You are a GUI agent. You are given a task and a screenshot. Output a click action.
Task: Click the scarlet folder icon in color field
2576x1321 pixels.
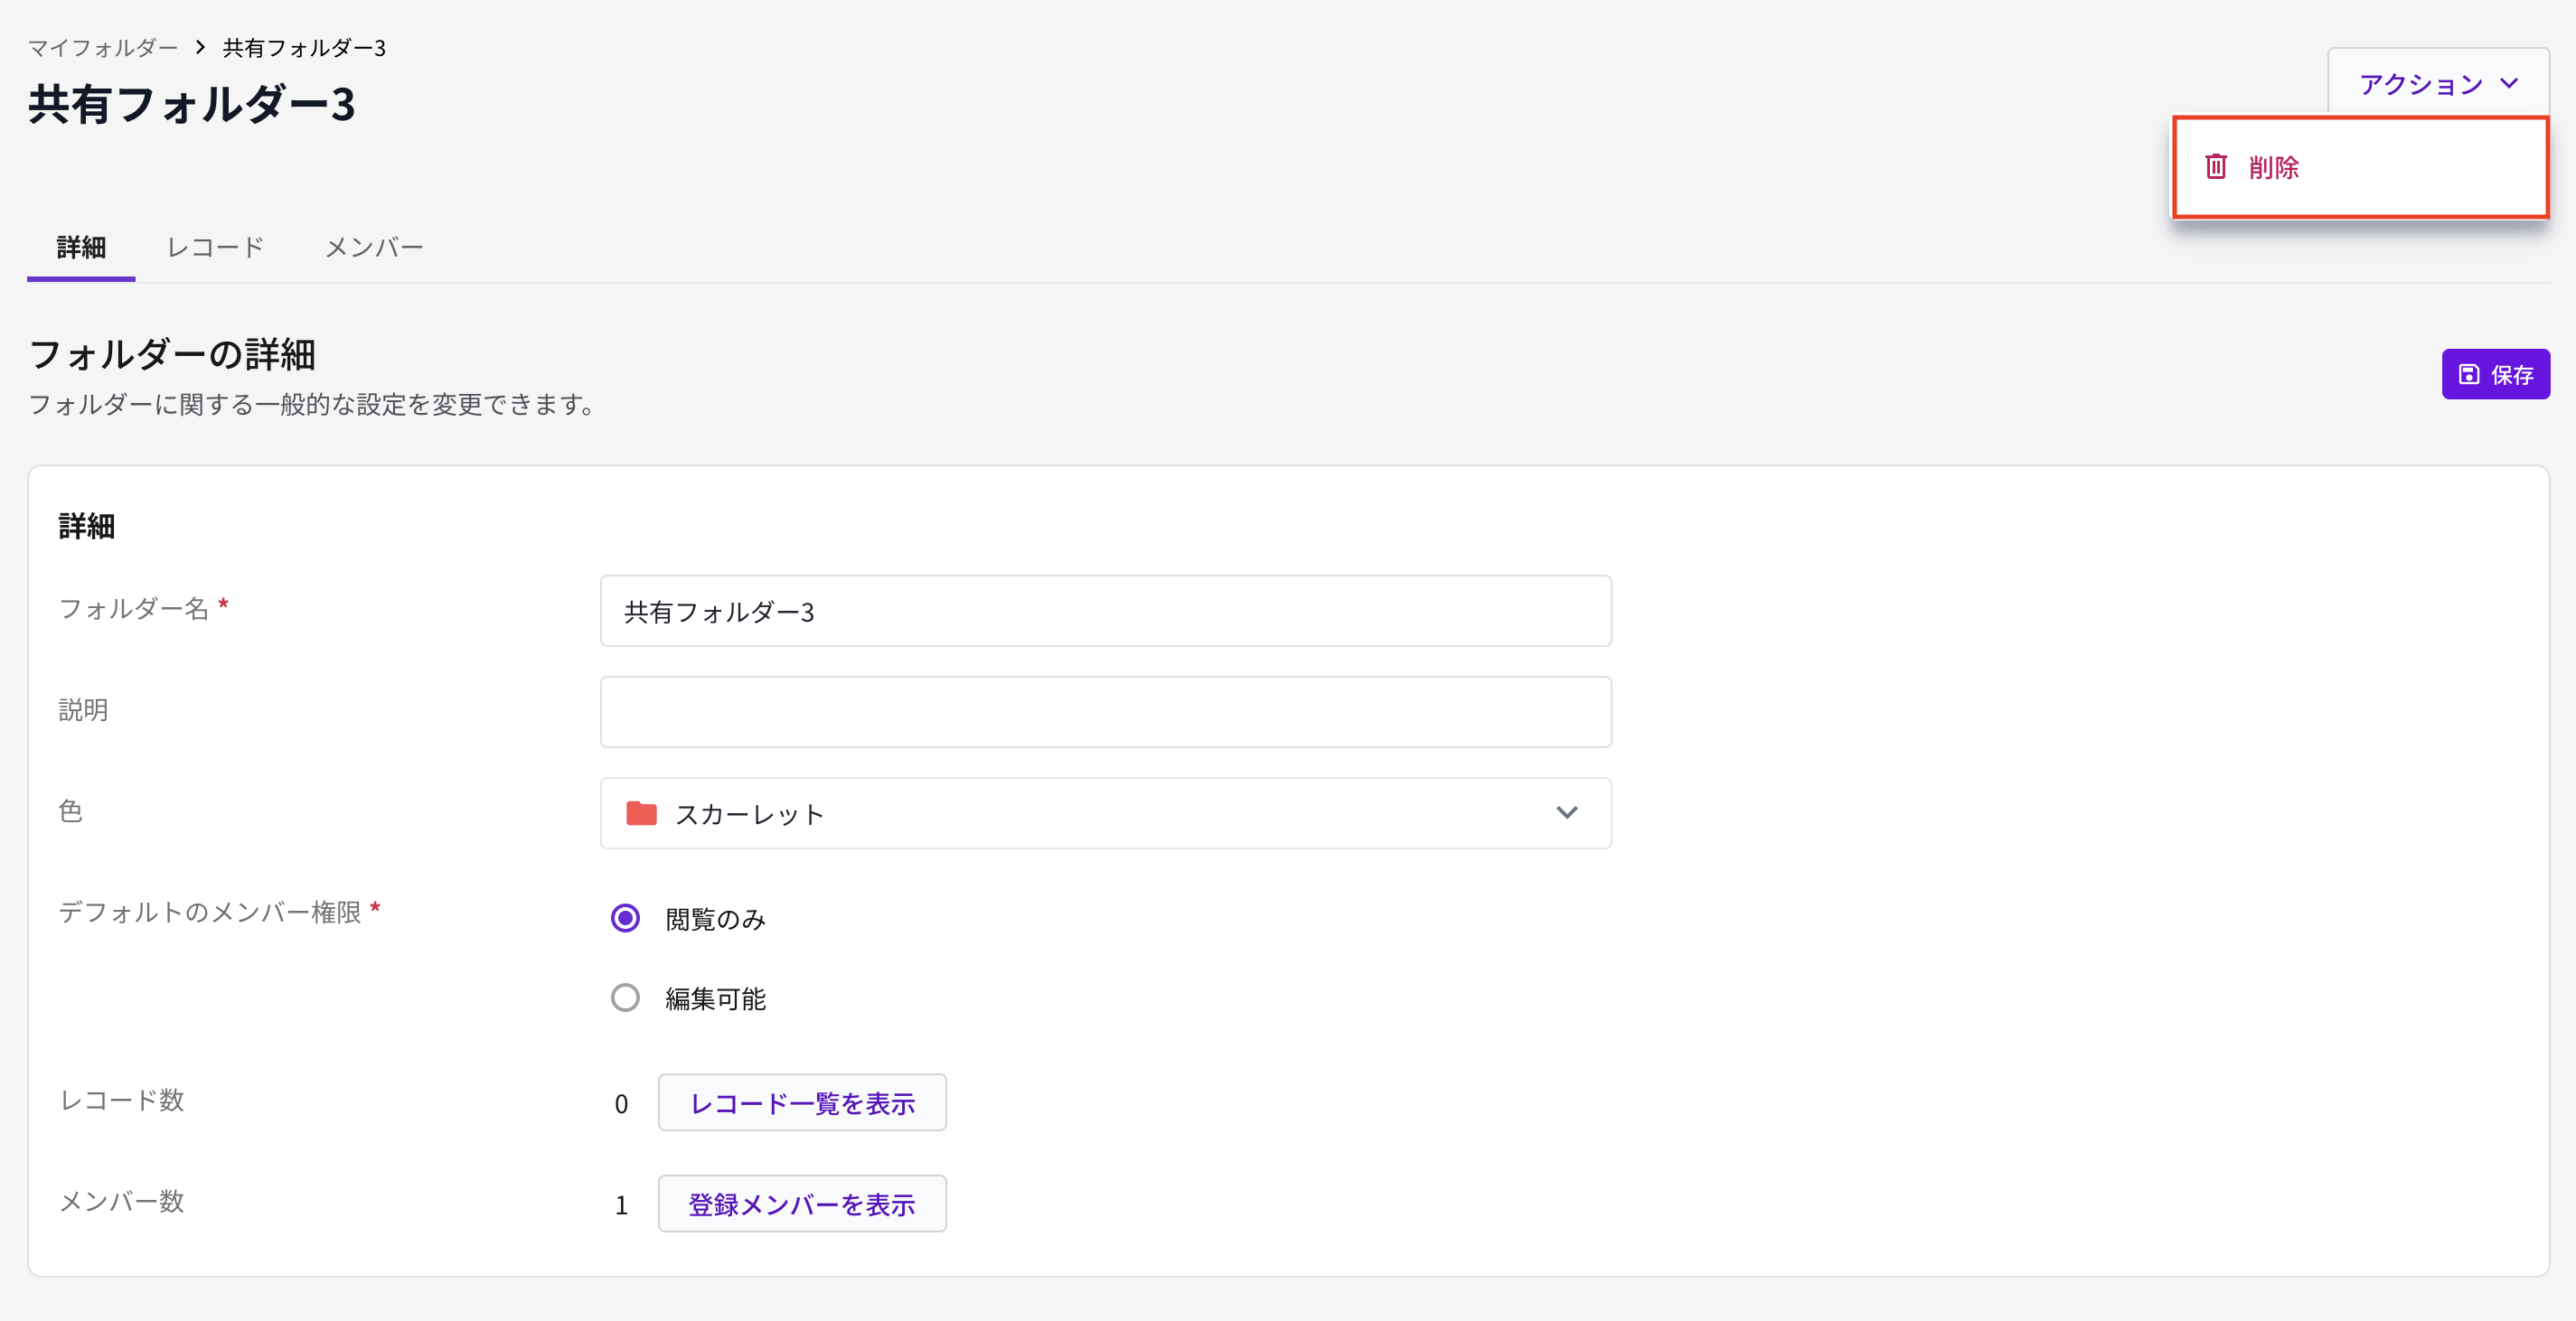[641, 813]
